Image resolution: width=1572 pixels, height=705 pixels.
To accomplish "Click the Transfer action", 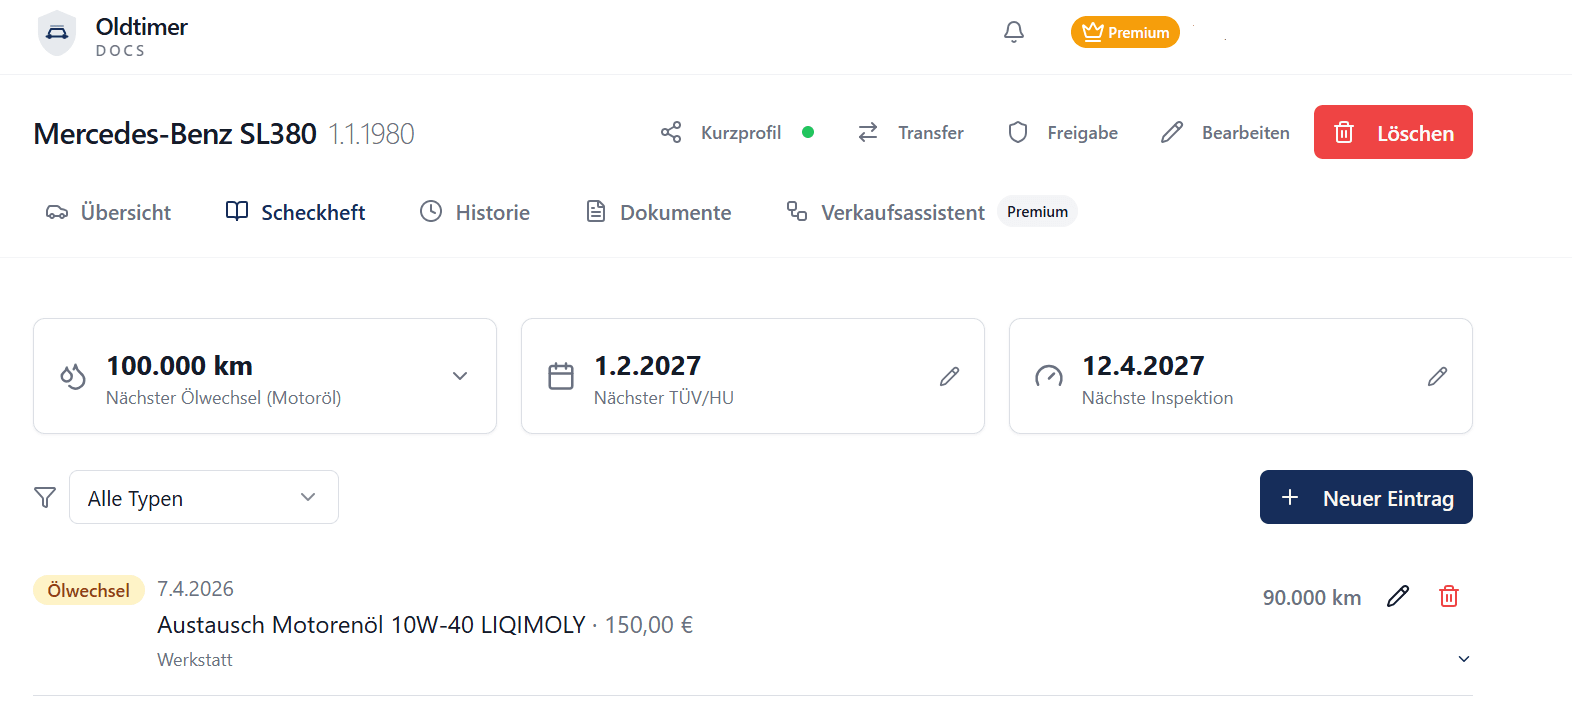I will pos(911,132).
